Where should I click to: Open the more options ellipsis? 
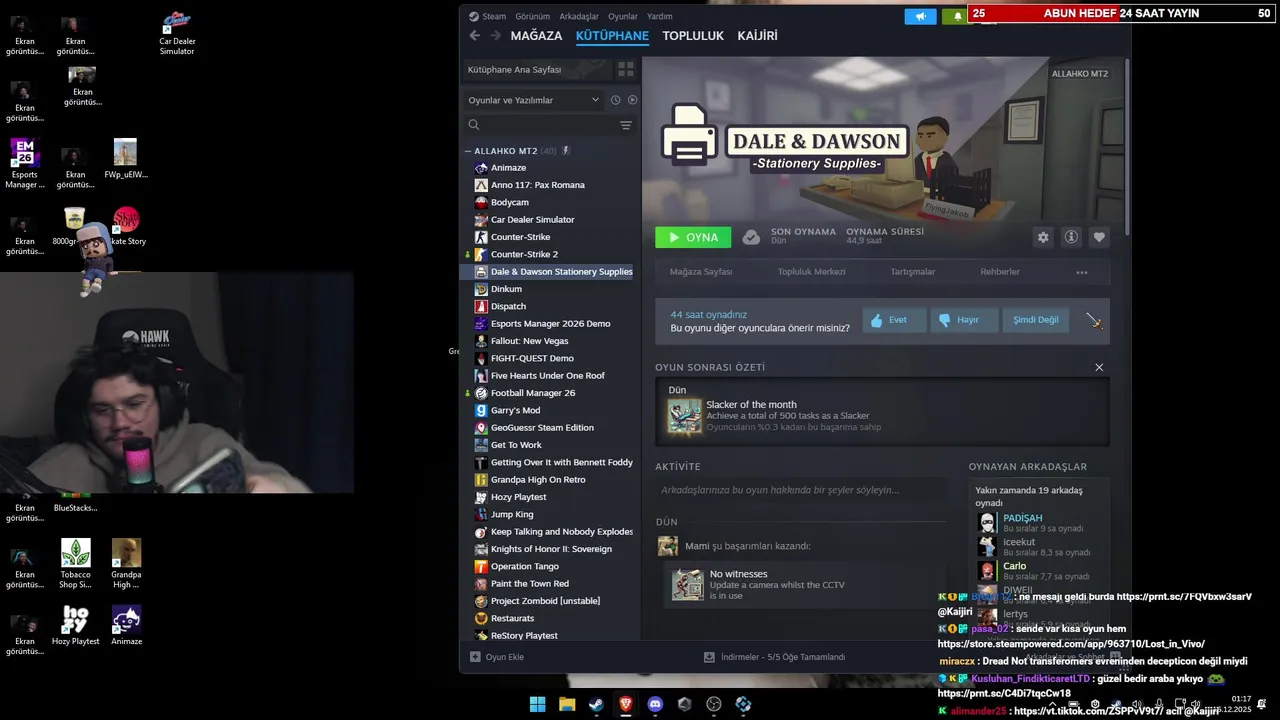click(1081, 272)
